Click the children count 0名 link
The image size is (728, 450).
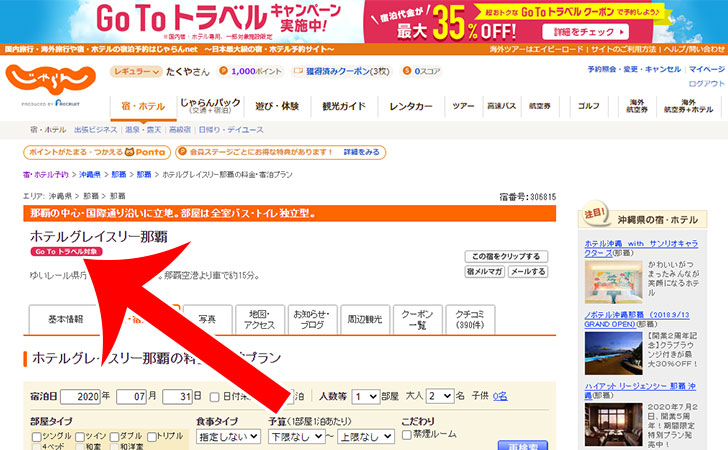(x=500, y=396)
